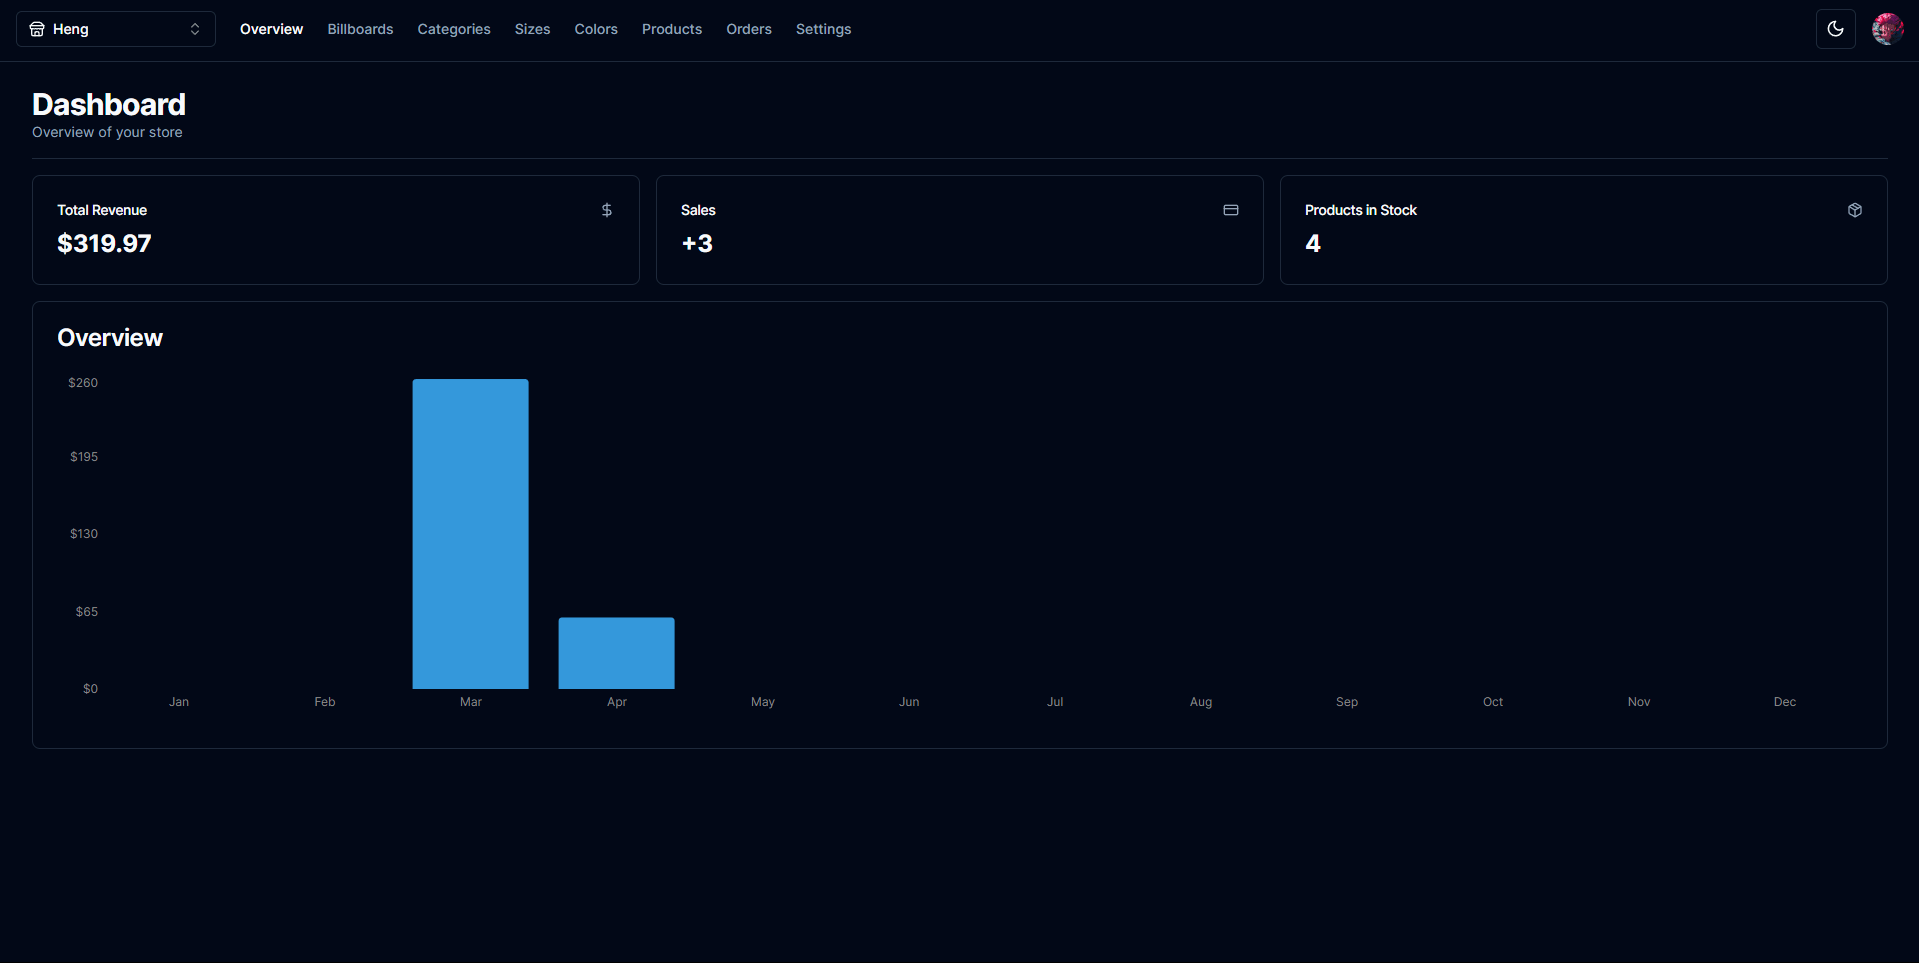Expand store list via the chevron arrows
Viewport: 1919px width, 963px height.
[x=195, y=29]
